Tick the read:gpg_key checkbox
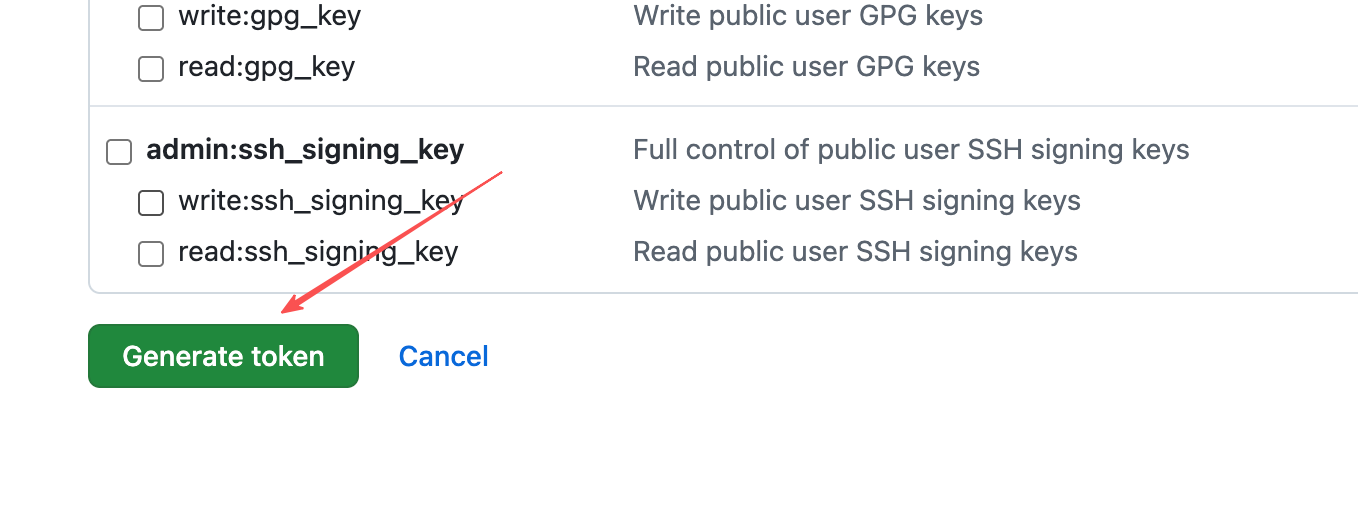 click(x=151, y=68)
